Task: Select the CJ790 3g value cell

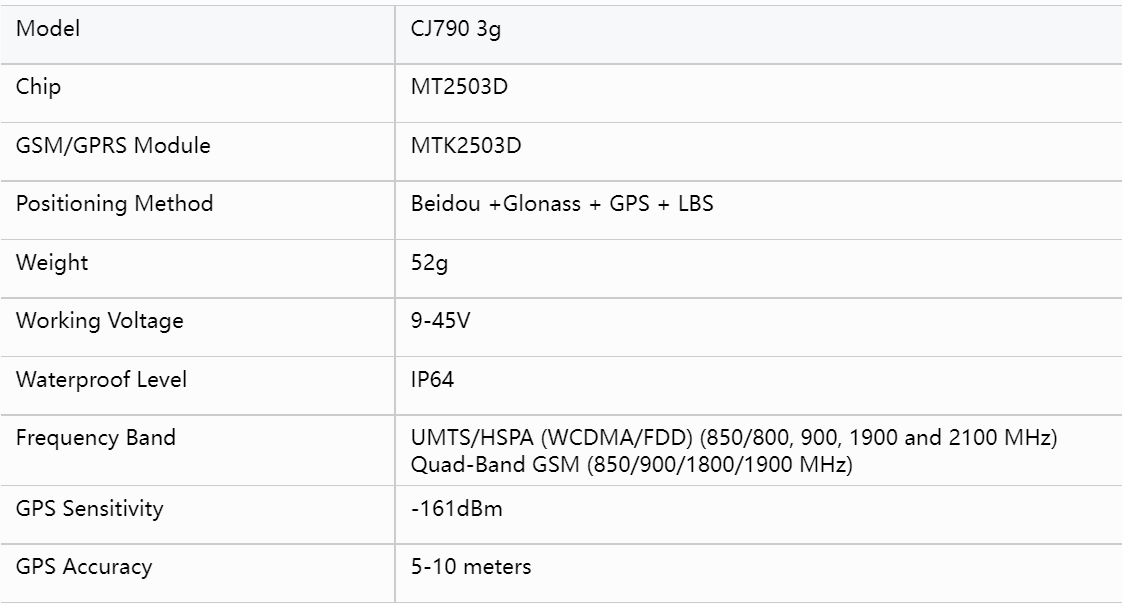Action: pos(455,29)
